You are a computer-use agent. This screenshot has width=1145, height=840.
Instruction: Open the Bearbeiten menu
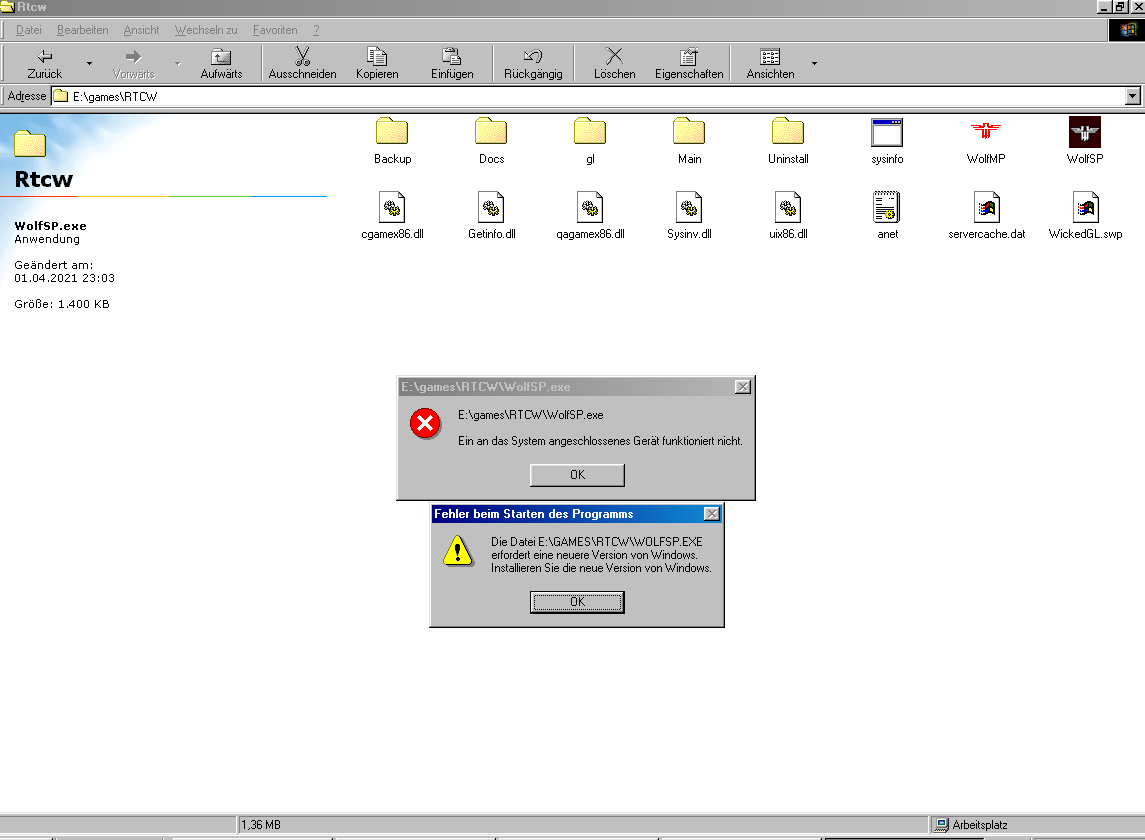click(x=83, y=30)
